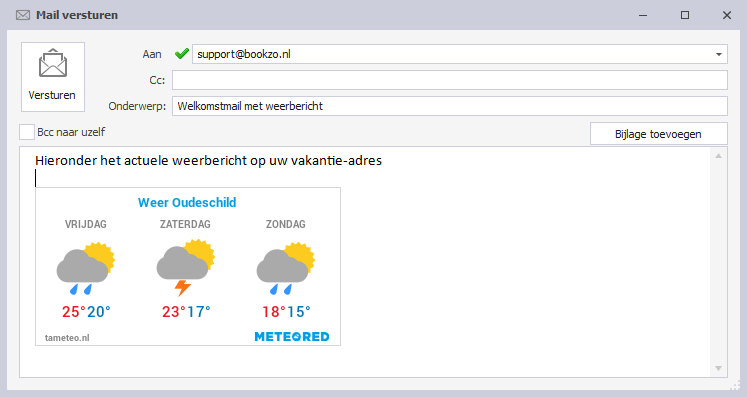747x397 pixels.
Task: Click the Zondag rain weather icon
Action: [286, 269]
